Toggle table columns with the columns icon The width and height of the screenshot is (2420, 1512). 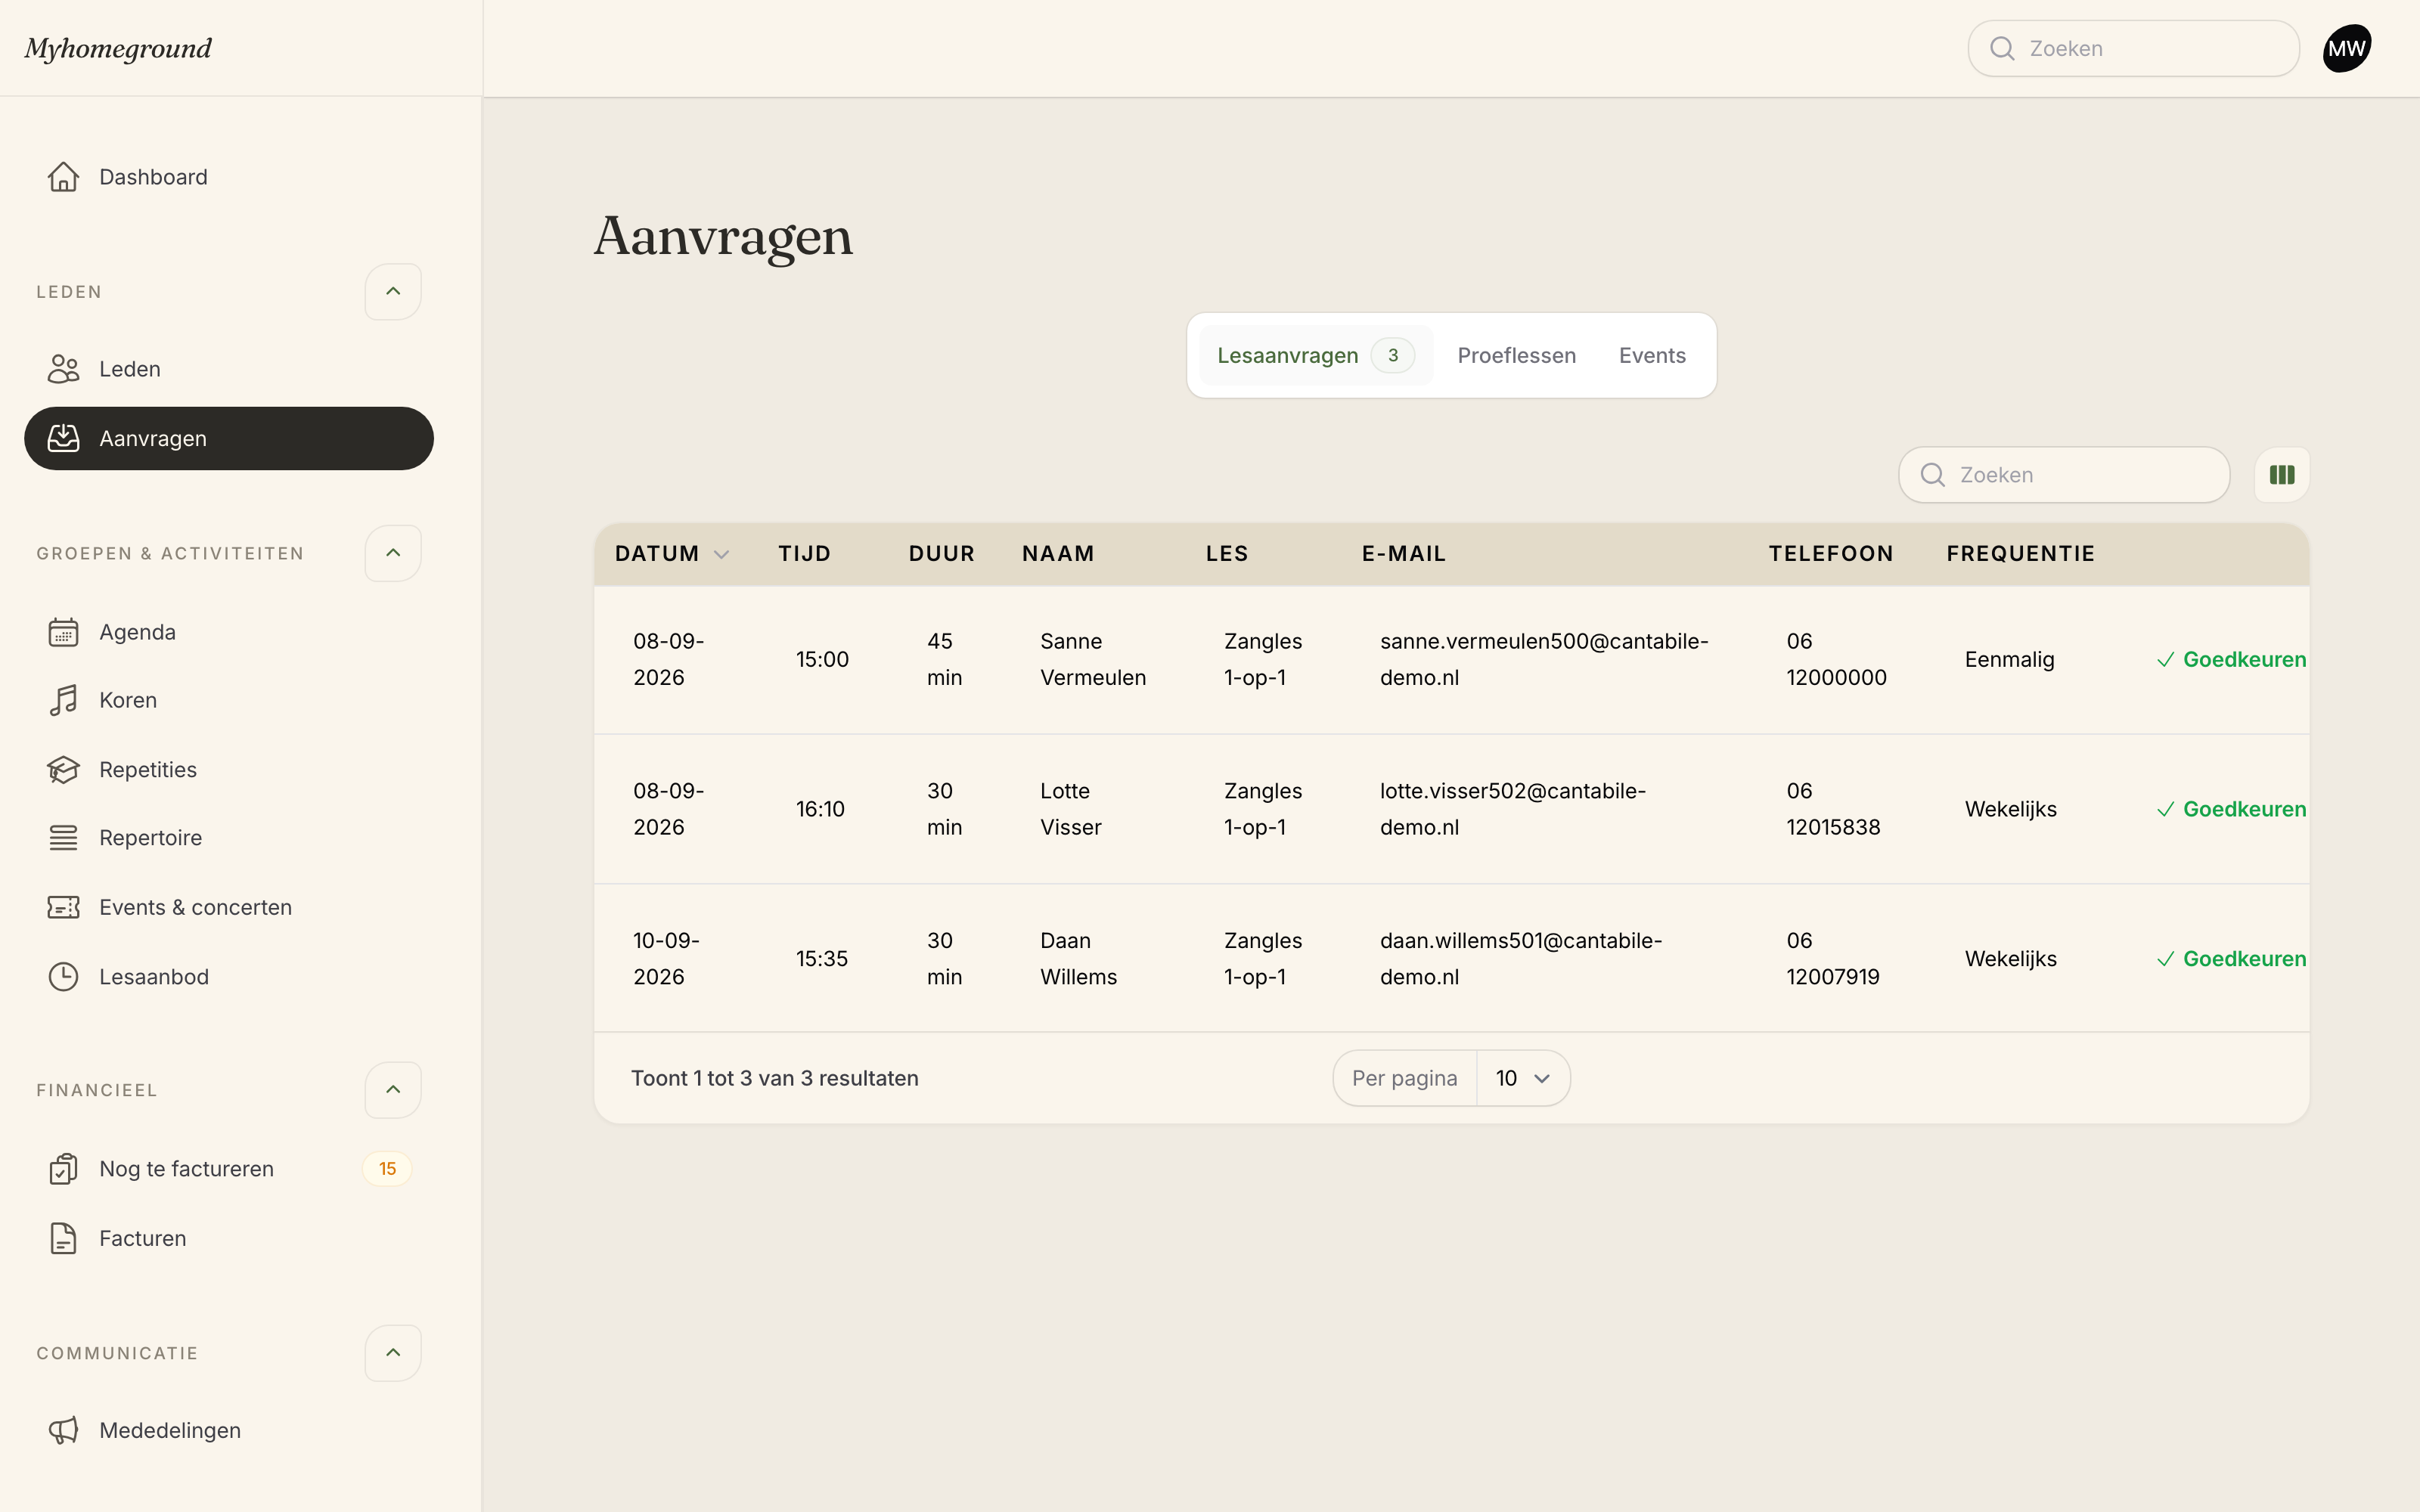click(x=2282, y=475)
